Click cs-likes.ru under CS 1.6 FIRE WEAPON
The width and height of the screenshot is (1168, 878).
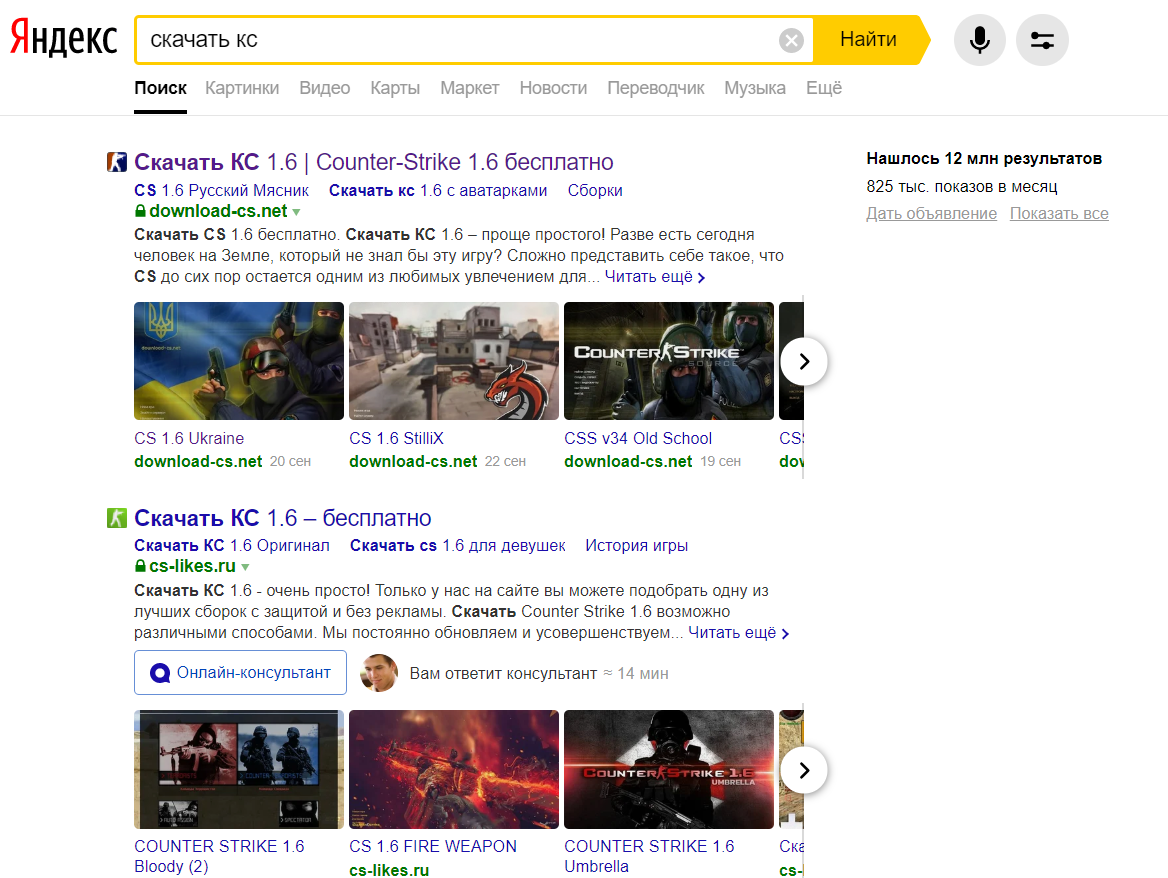point(389,870)
